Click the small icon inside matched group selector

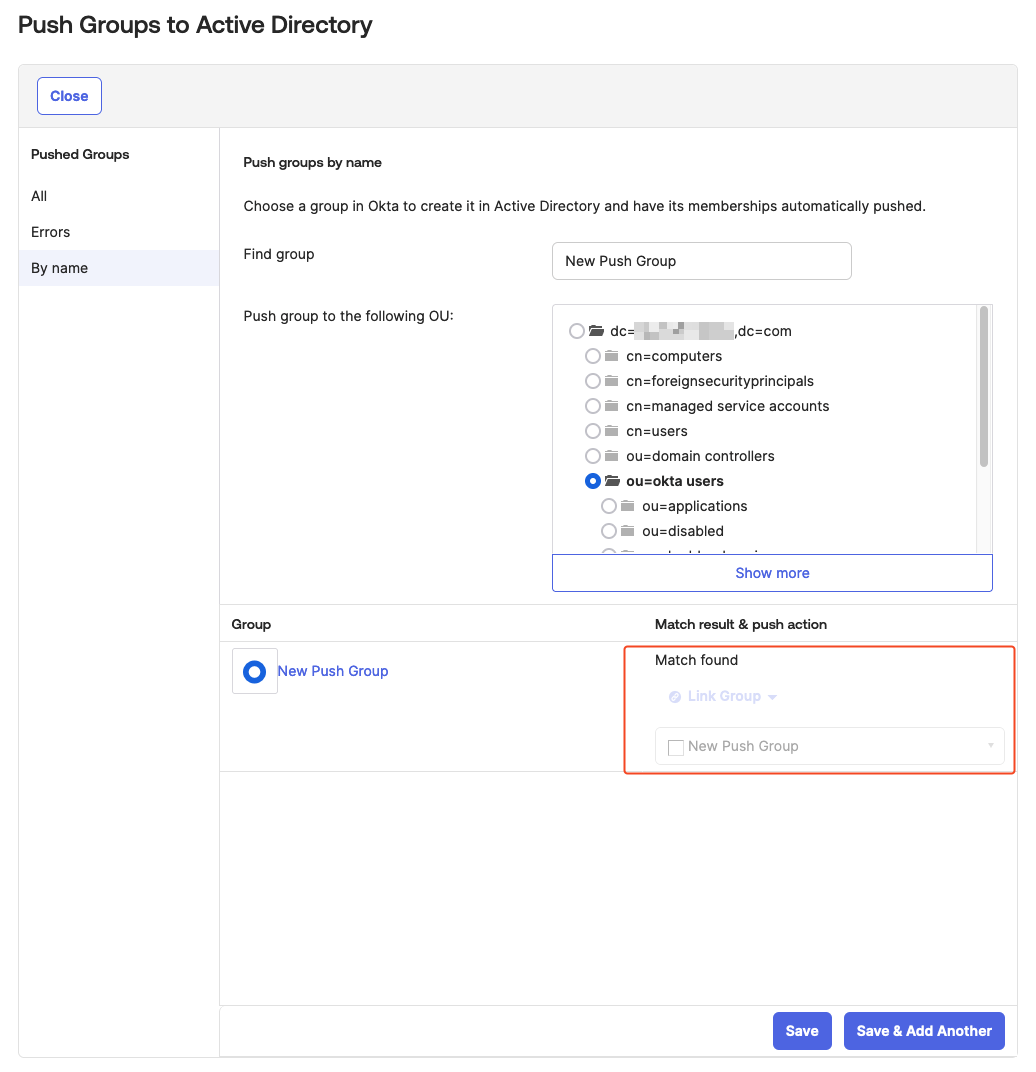(676, 747)
